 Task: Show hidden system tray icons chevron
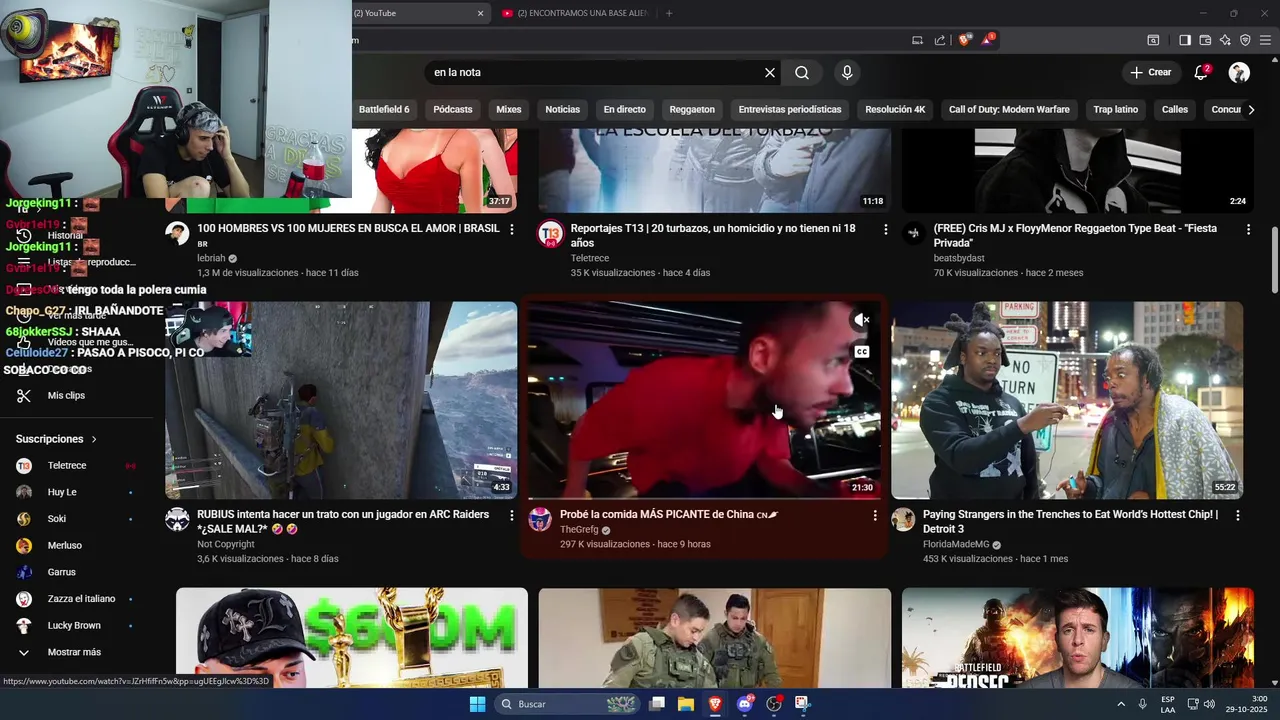coord(1120,704)
